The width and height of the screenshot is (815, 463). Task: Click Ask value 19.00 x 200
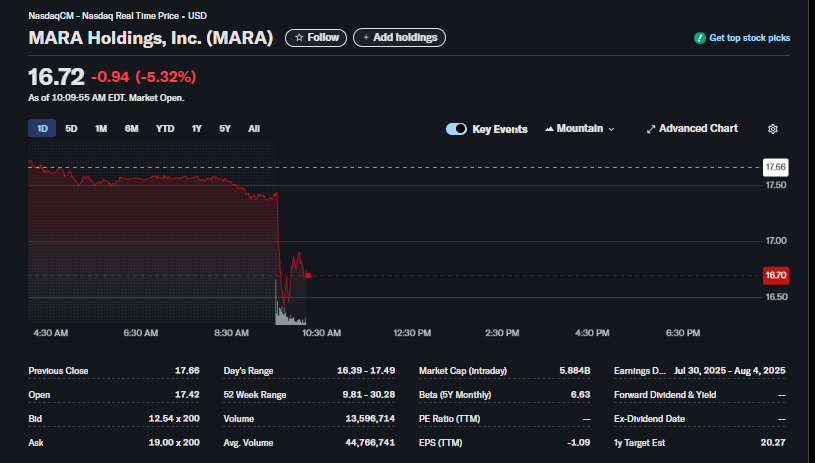pos(174,442)
